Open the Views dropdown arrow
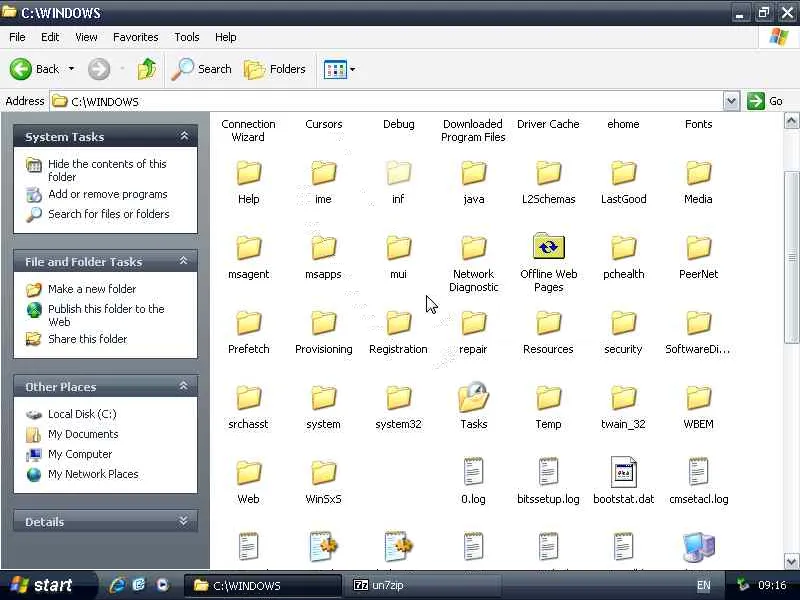Screen dimensions: 800x600 click(x=353, y=69)
